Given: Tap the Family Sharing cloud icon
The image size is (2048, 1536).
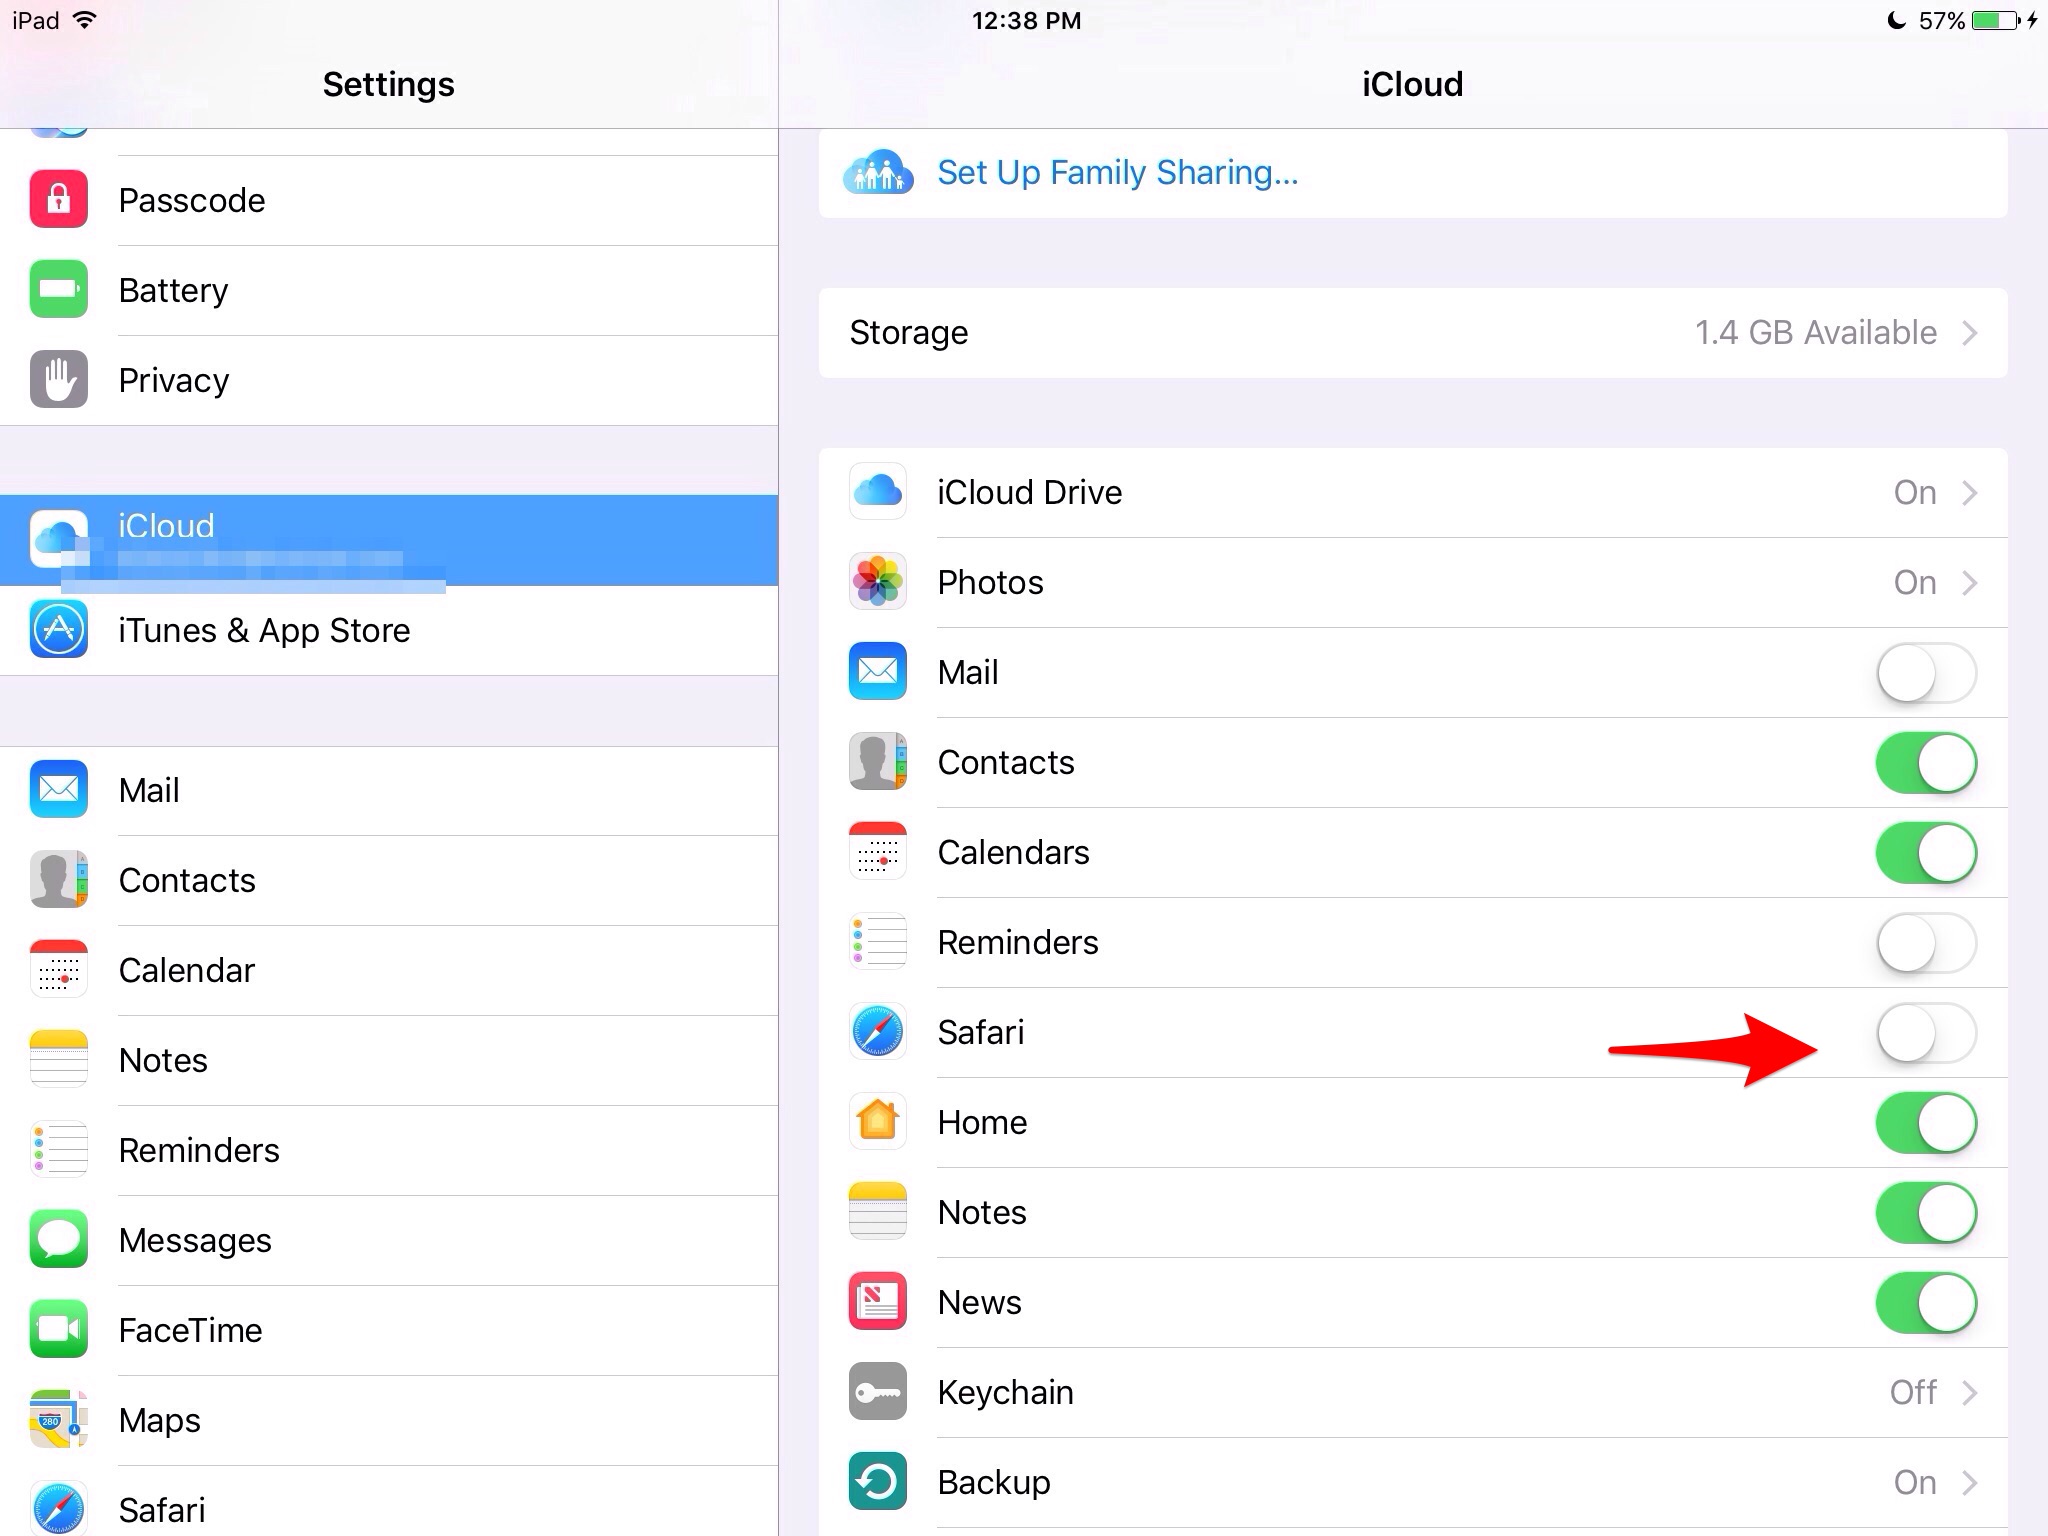Looking at the screenshot, I should point(878,173).
